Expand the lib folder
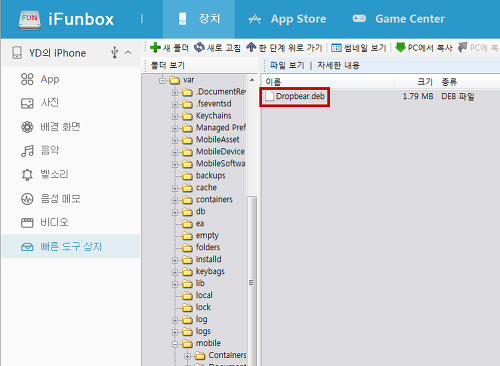500x366 pixels. (x=175, y=284)
